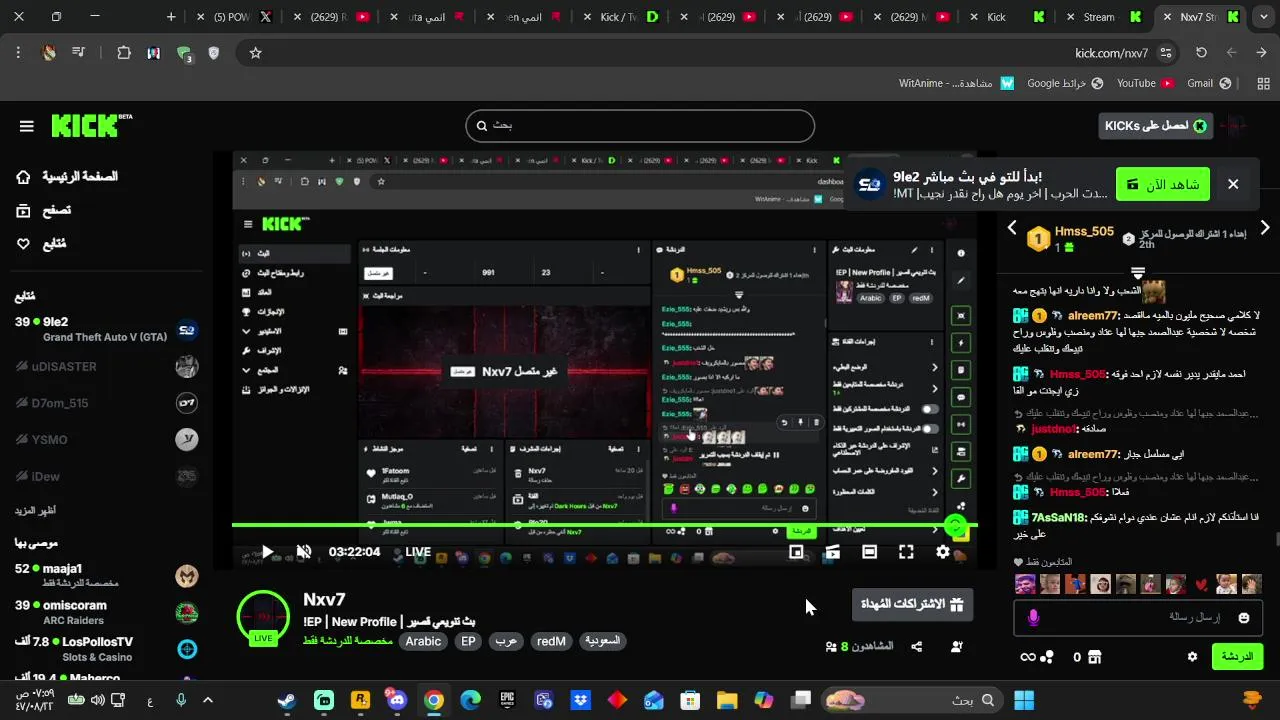Open followed channel iDew
This screenshot has height=720, width=1280.
106,476
